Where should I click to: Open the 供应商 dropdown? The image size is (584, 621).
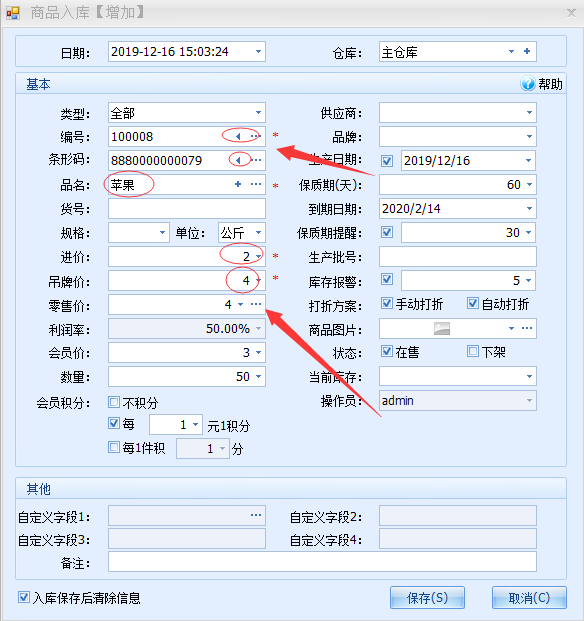[529, 113]
